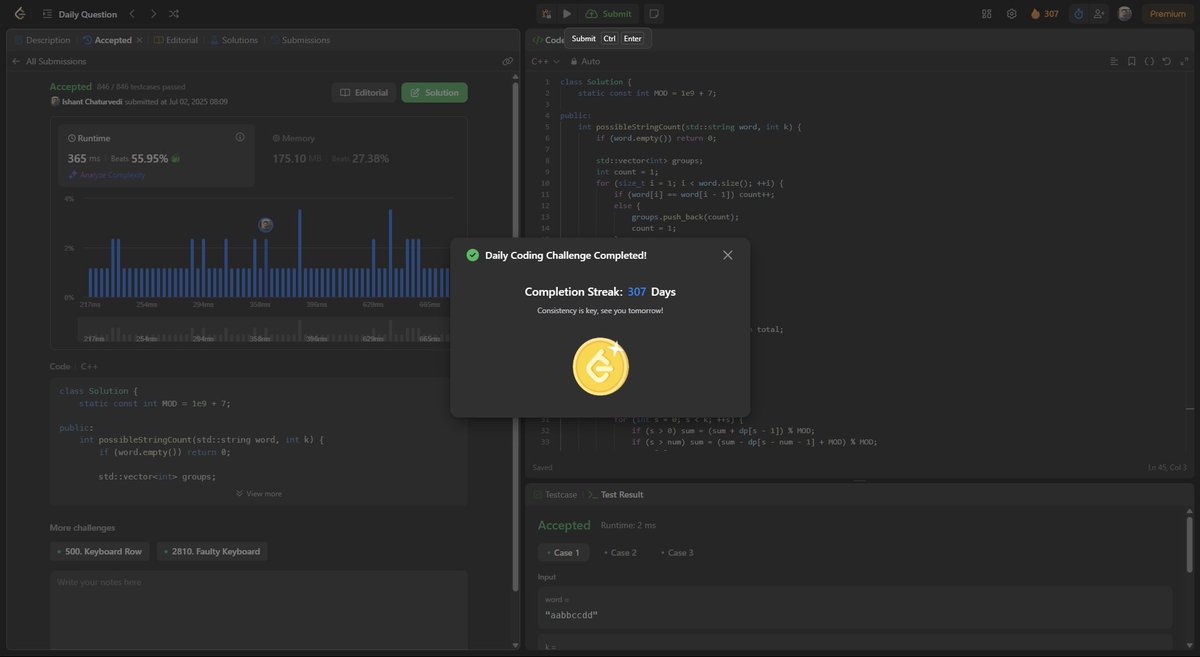
Task: Click the 846 / 846 testcases passed text
Action: [141, 87]
